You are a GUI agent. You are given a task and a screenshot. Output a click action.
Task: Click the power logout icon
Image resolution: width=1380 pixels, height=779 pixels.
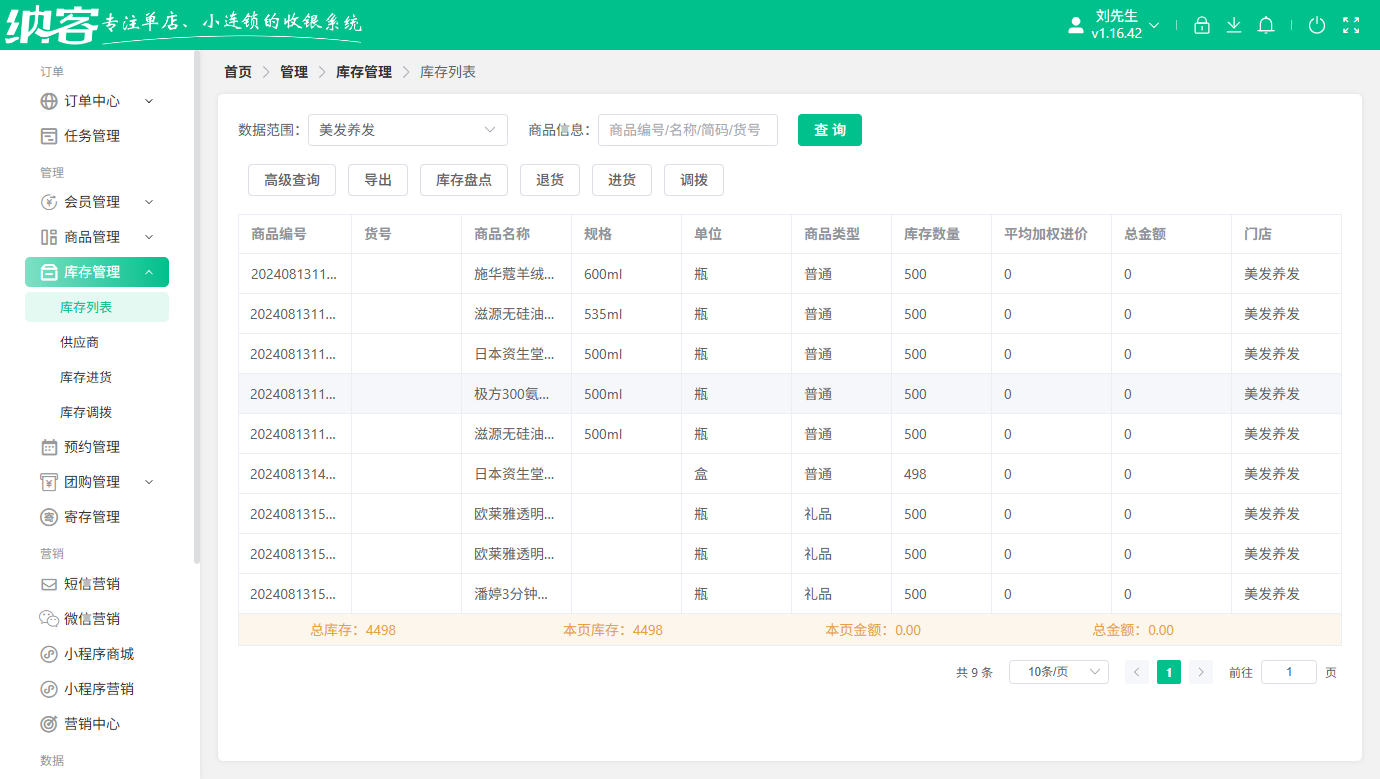coord(1317,25)
